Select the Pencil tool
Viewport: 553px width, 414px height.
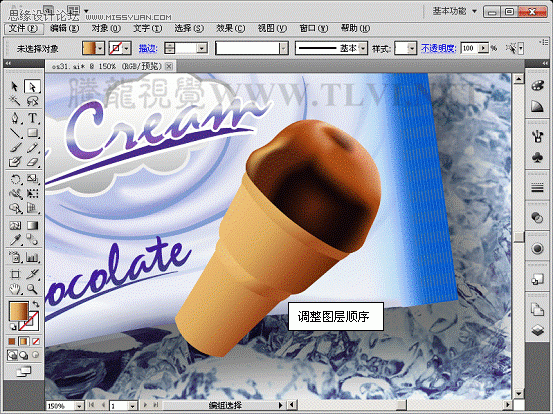tap(32, 147)
